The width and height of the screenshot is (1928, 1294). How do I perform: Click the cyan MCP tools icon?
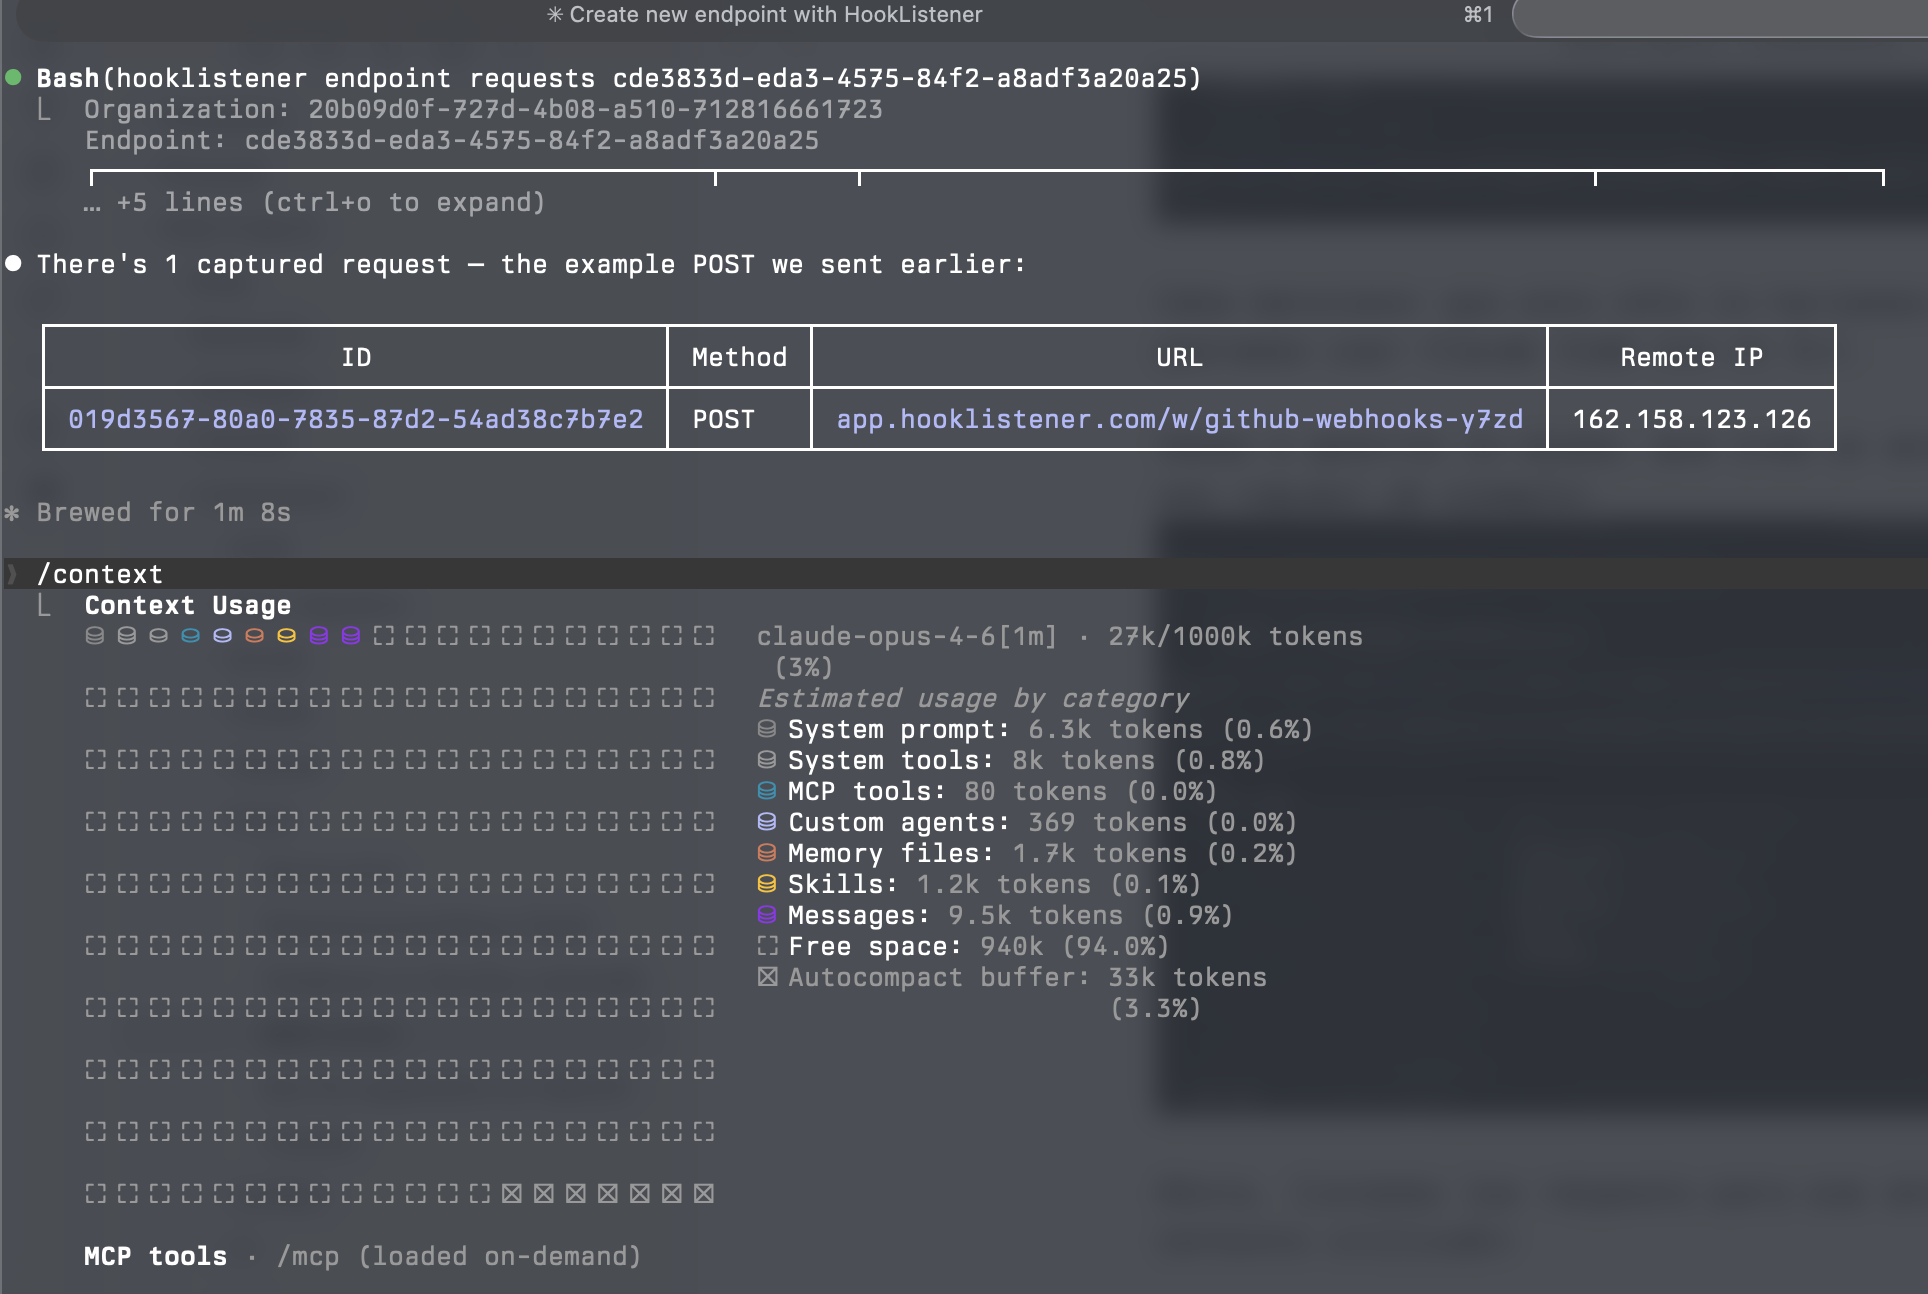coord(766,791)
